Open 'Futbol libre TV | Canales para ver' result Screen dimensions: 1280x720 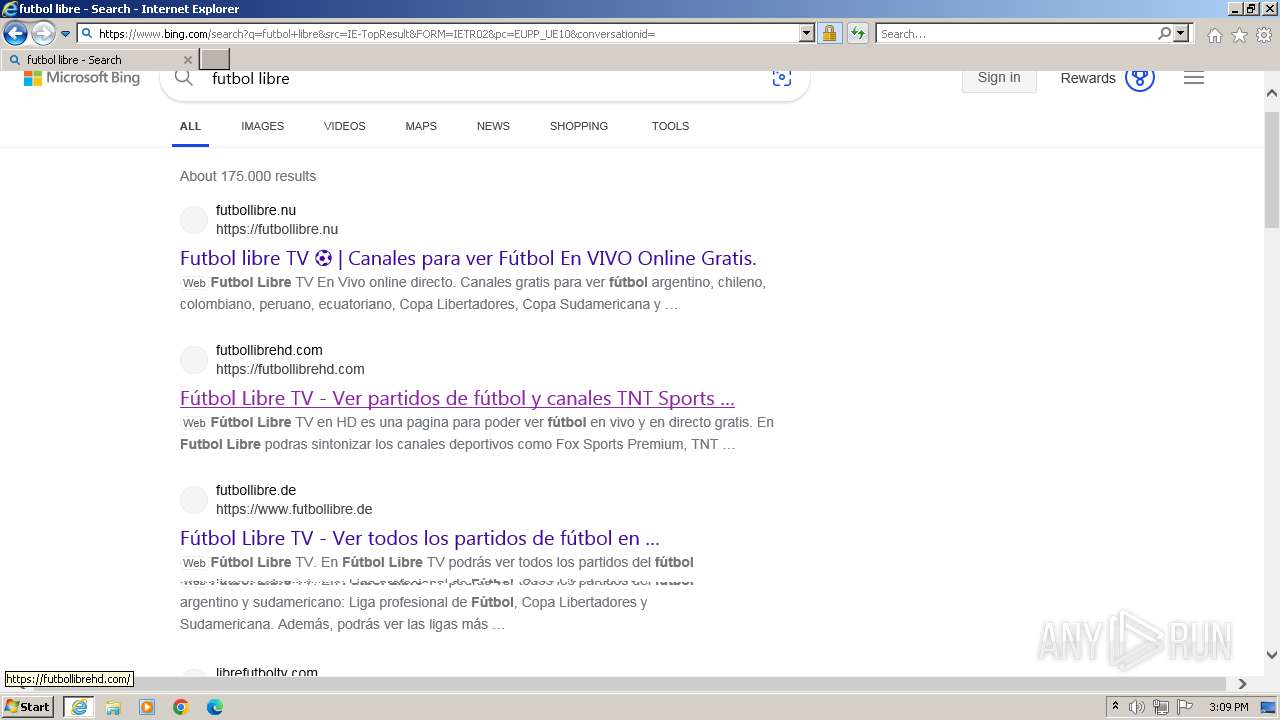pyautogui.click(x=468, y=258)
